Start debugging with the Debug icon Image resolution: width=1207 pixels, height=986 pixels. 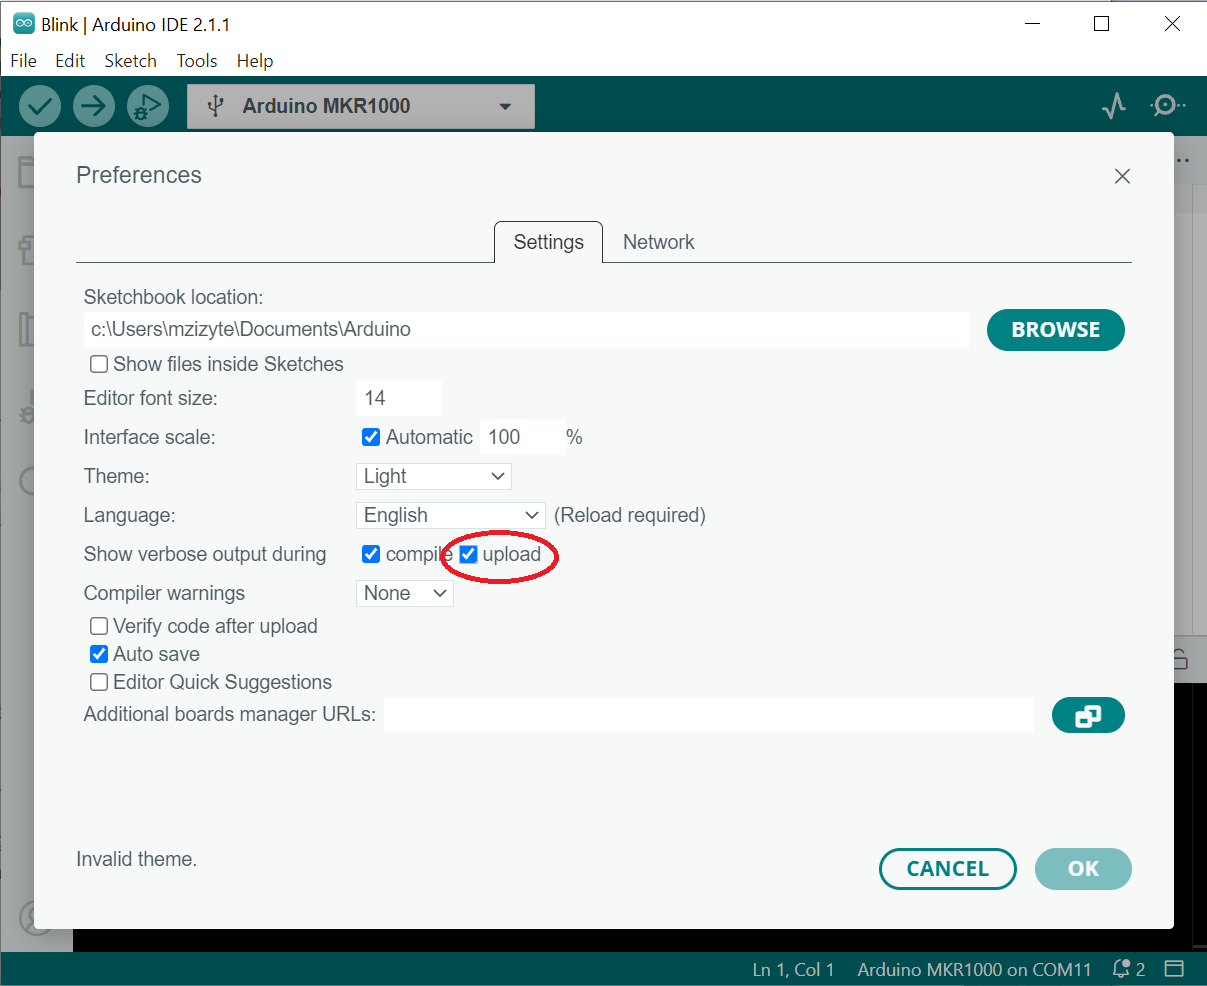tap(147, 106)
